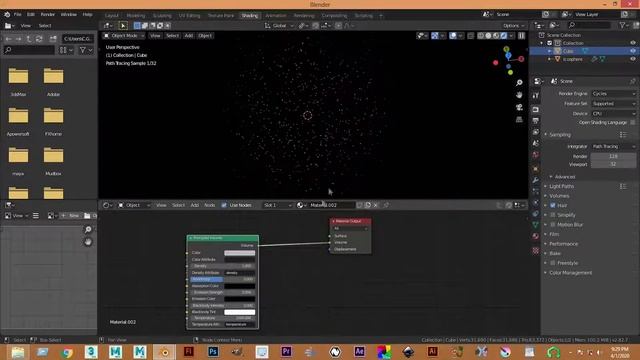Open the viewport Add menu button

189,36
